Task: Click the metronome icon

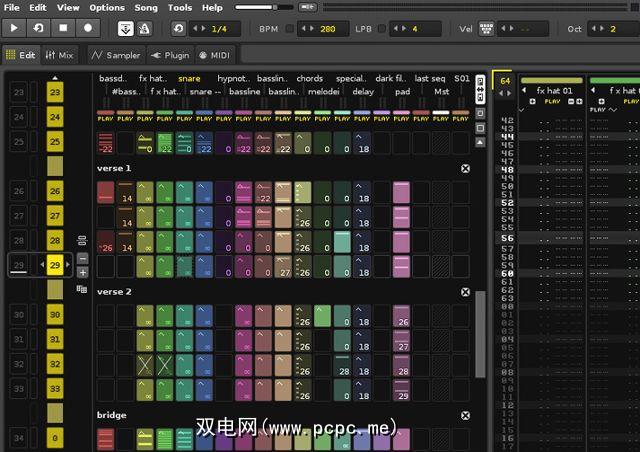Action: (146, 28)
